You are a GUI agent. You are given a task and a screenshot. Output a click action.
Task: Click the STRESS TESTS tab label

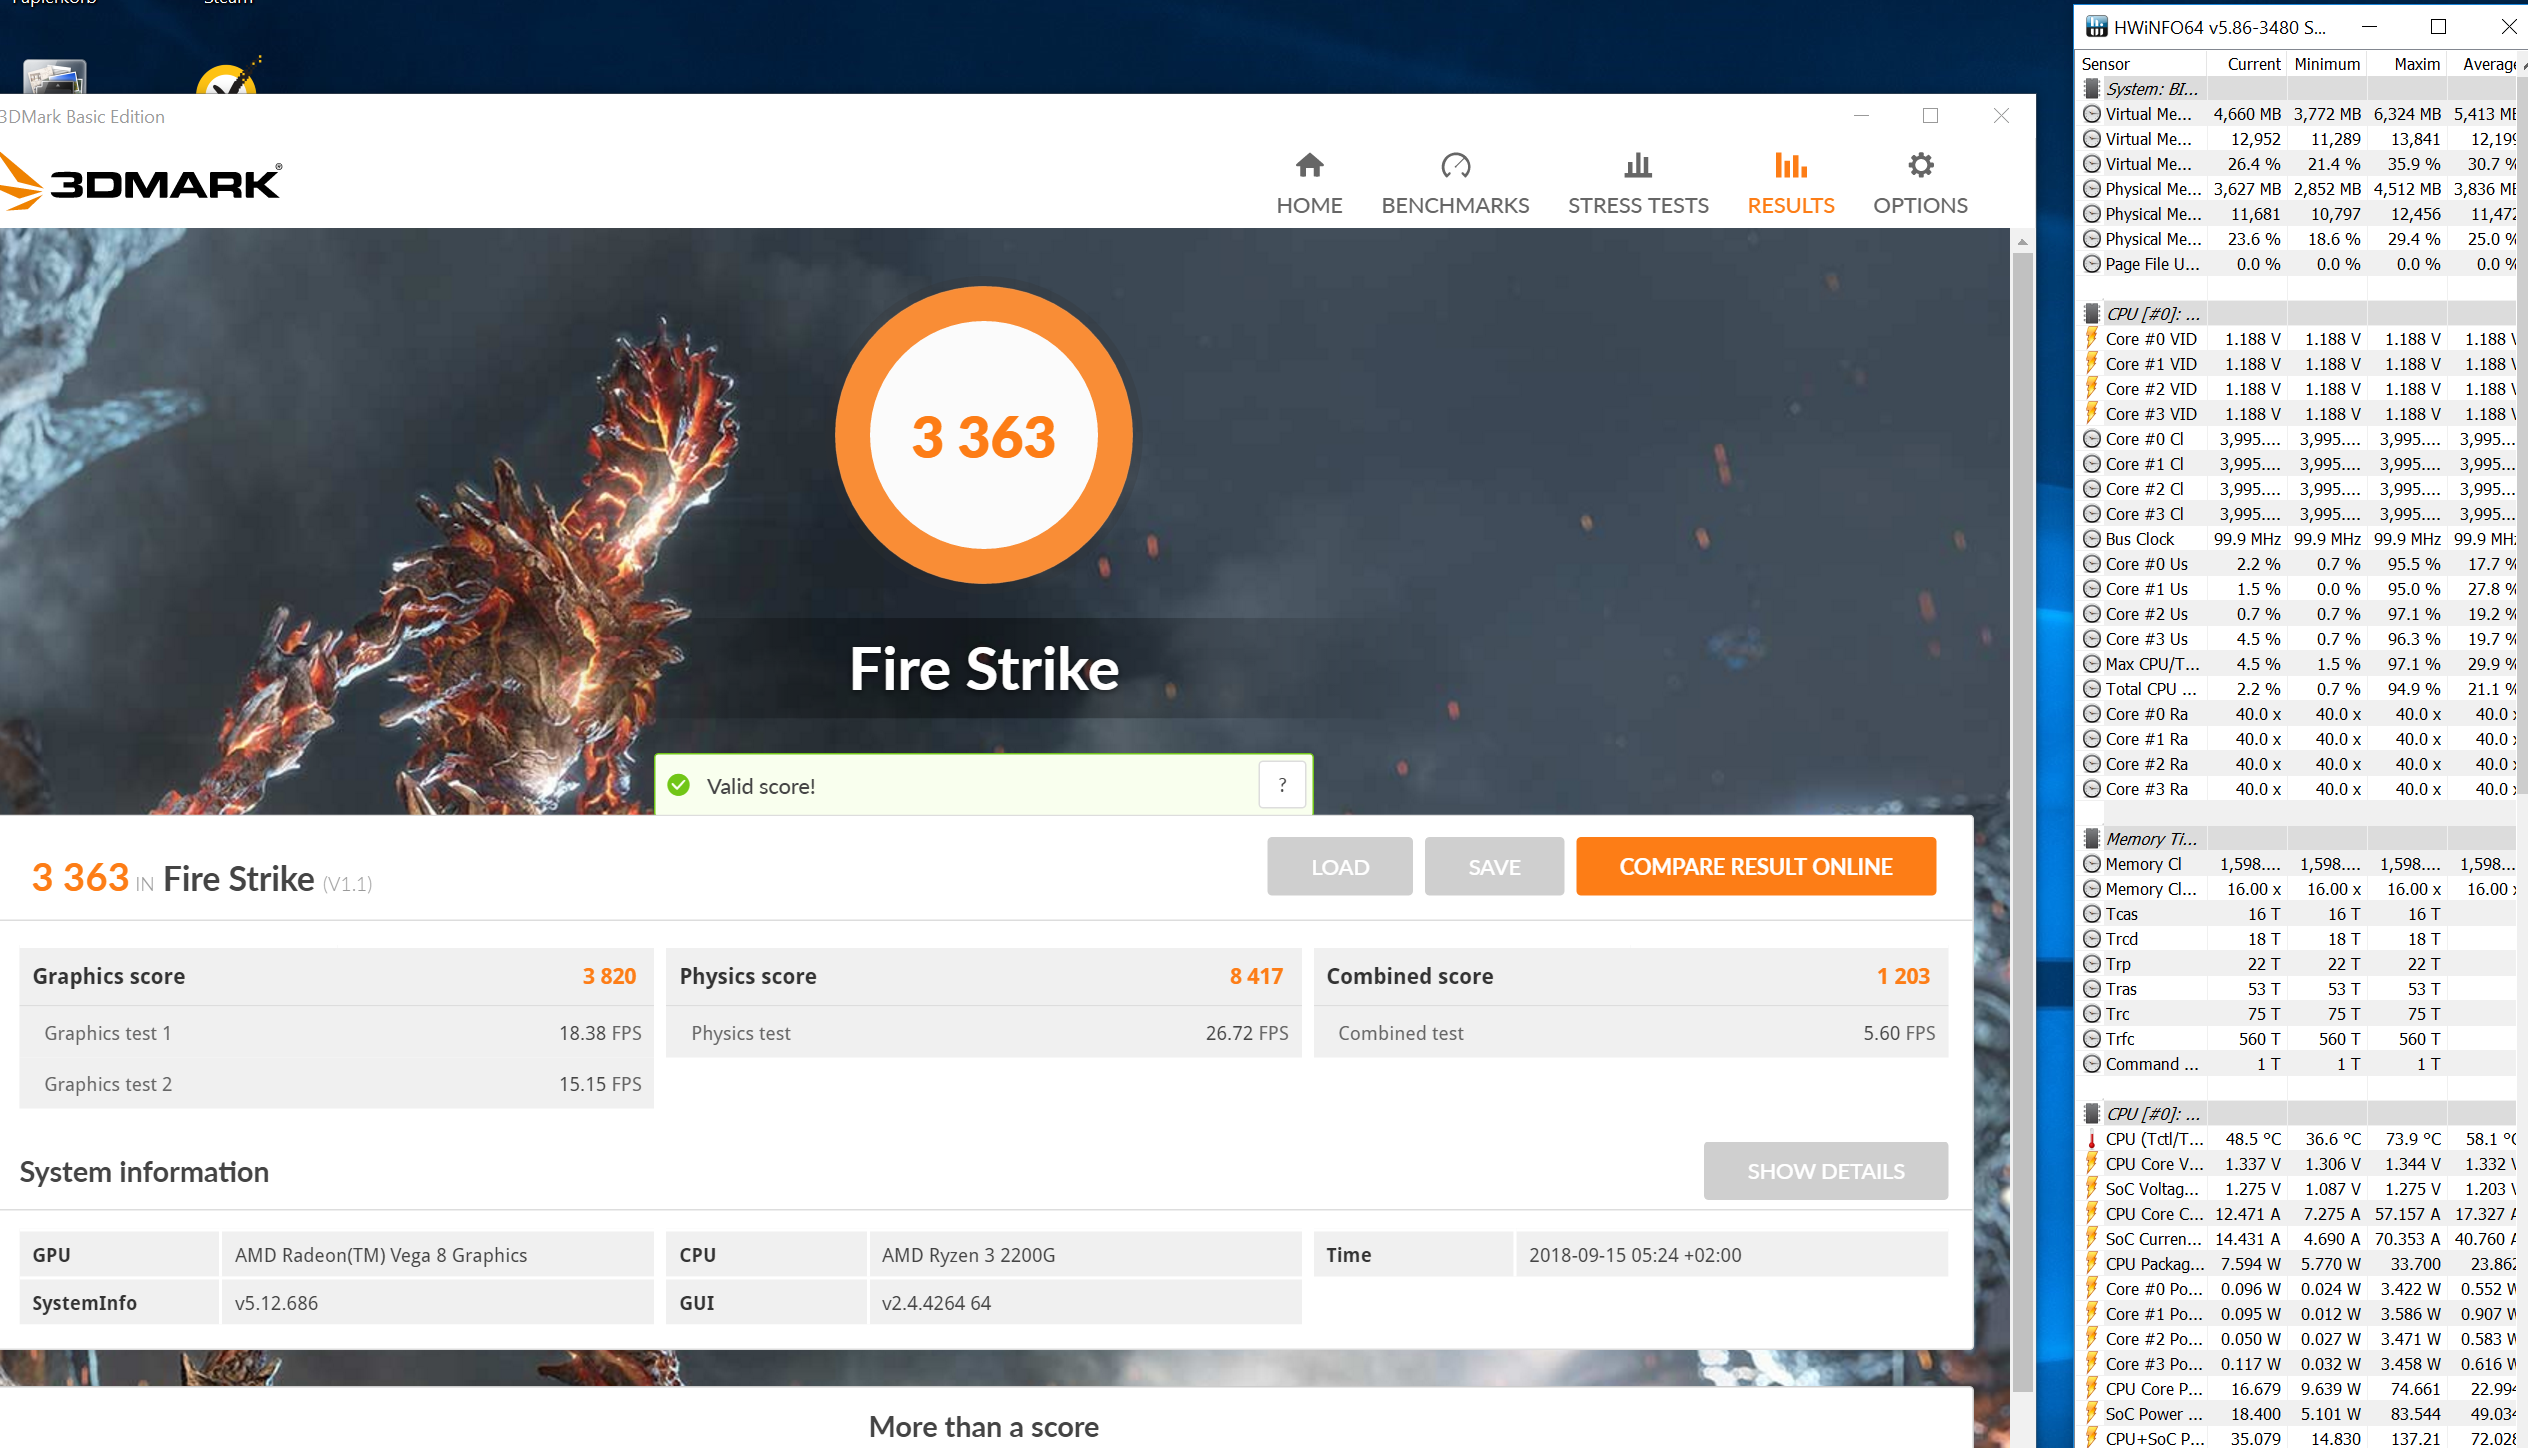(x=1638, y=206)
